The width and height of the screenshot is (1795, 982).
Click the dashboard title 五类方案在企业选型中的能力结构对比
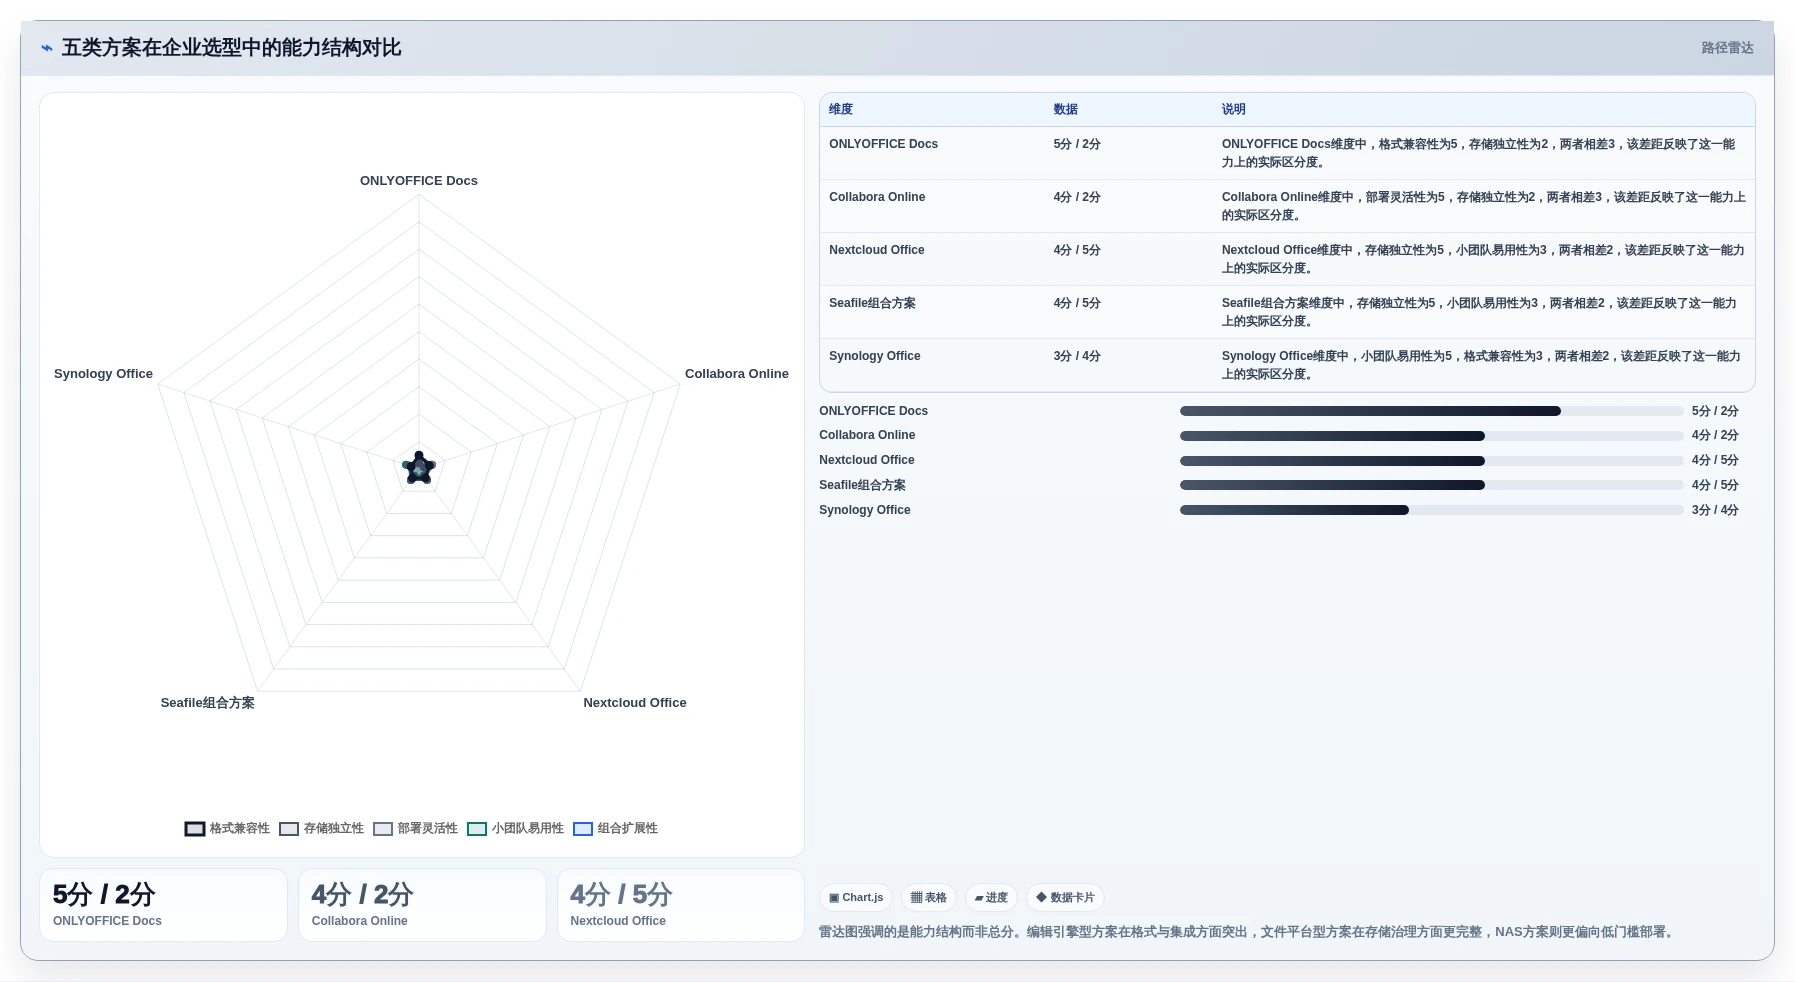231,48
